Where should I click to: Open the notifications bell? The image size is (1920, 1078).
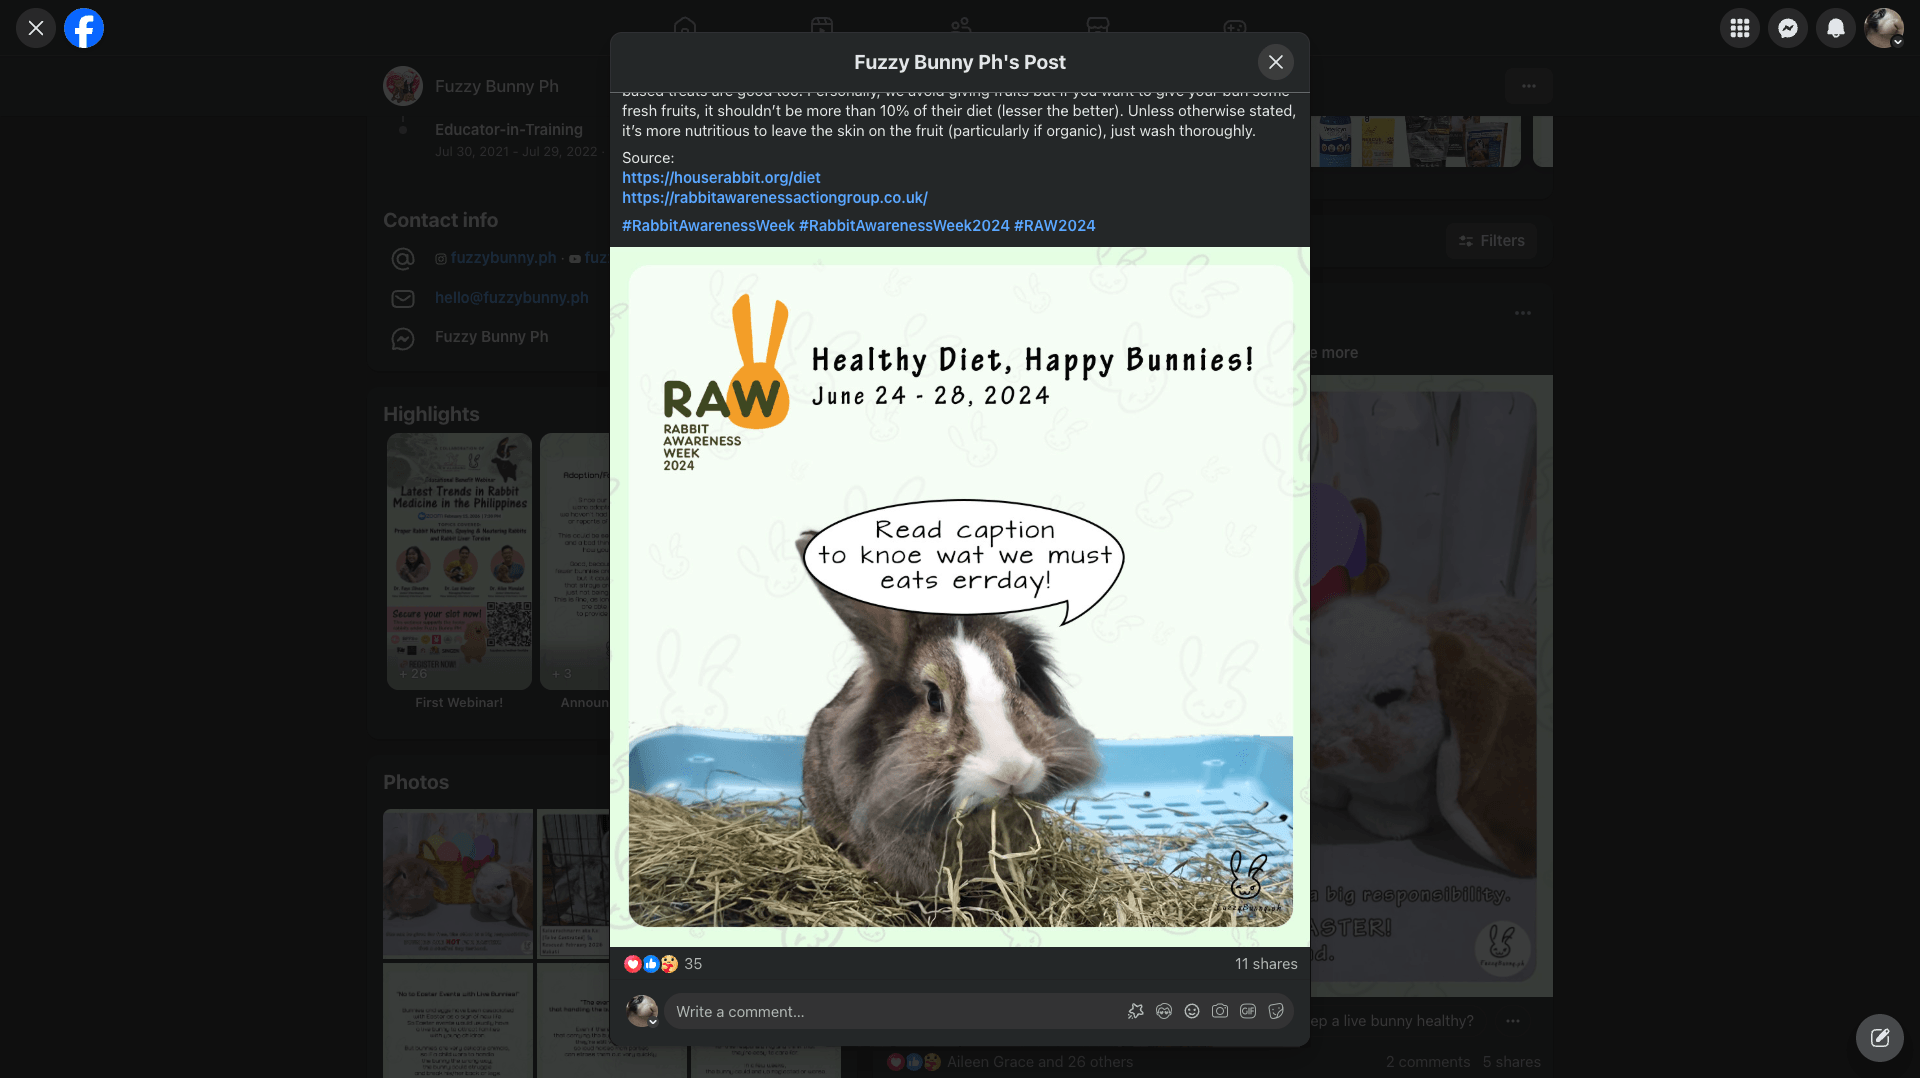point(1835,28)
